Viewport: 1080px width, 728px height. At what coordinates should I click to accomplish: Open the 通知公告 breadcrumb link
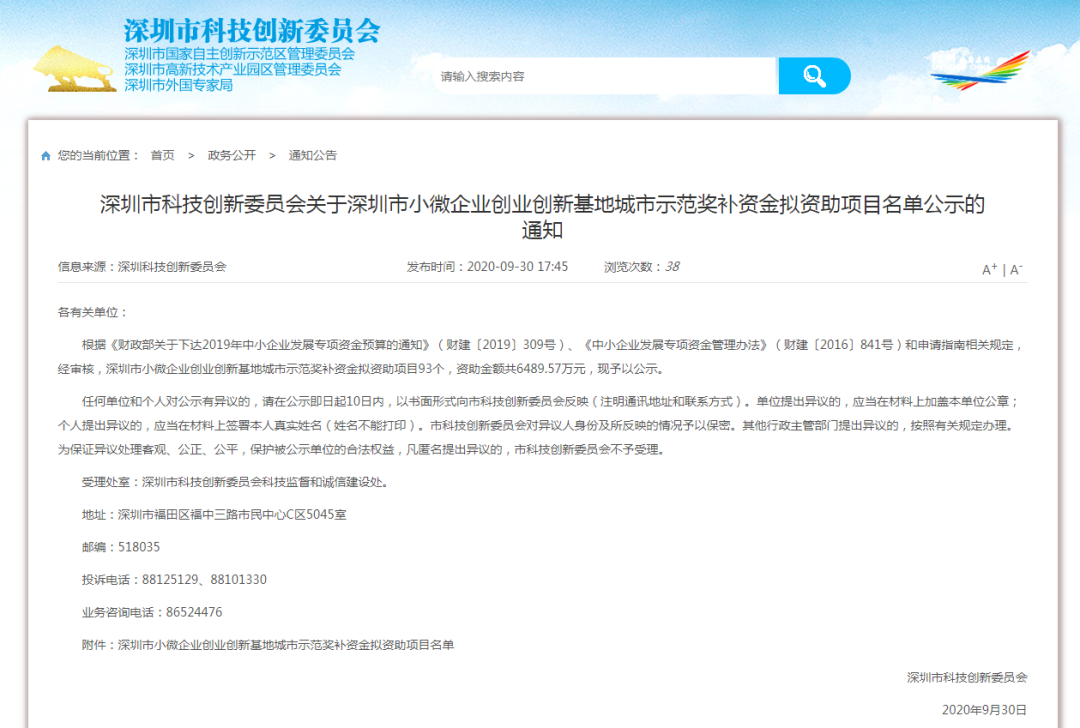tap(313, 156)
